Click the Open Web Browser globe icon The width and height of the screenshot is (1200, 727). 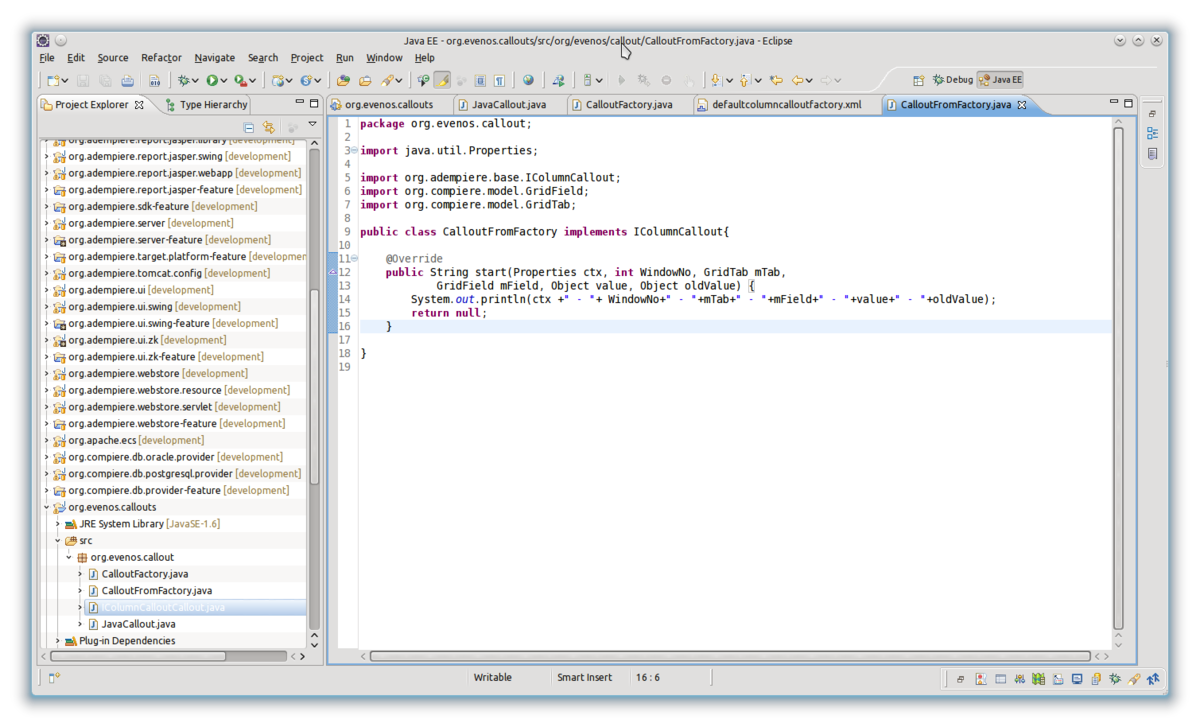pyautogui.click(x=528, y=80)
